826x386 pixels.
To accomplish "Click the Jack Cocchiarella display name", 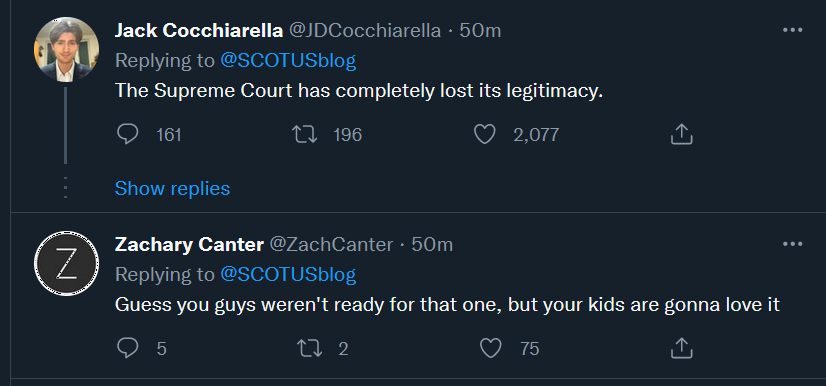I will pos(199,31).
